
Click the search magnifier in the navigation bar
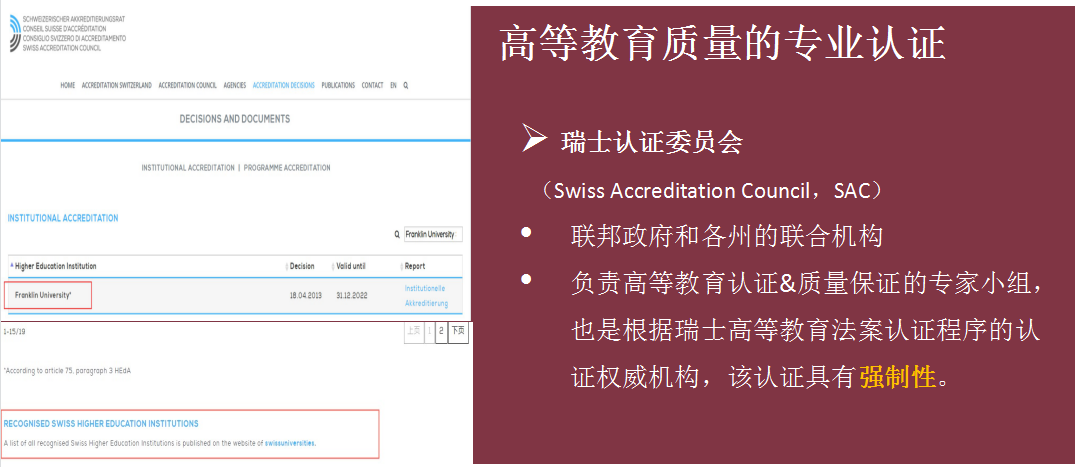point(406,86)
